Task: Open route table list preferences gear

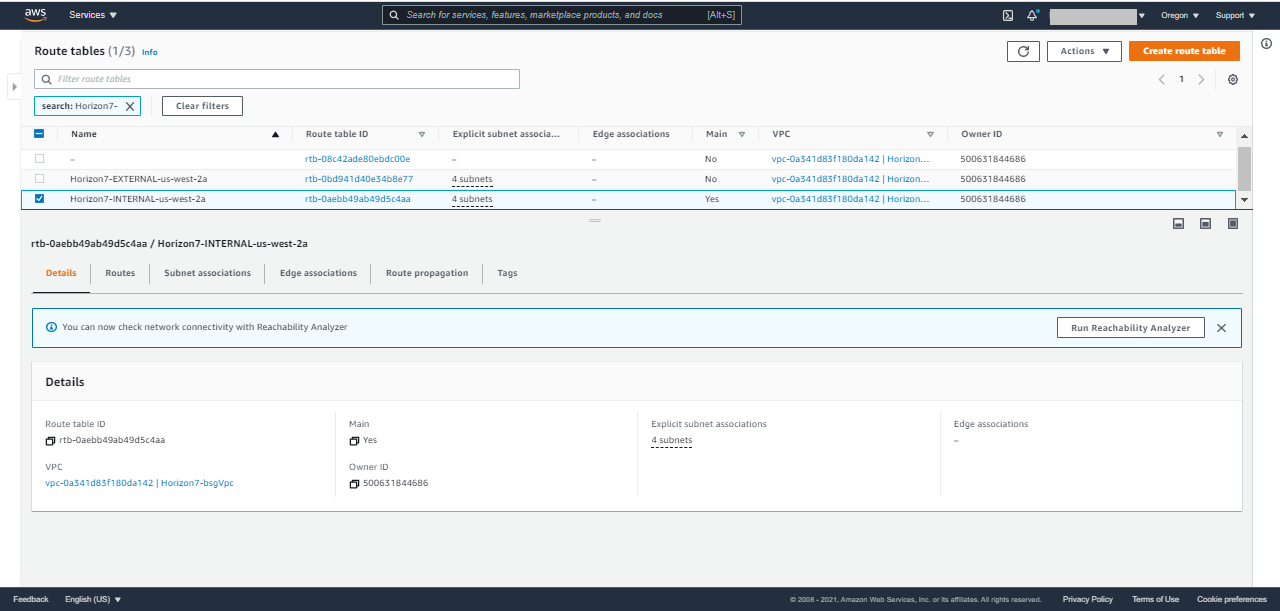Action: [x=1232, y=79]
